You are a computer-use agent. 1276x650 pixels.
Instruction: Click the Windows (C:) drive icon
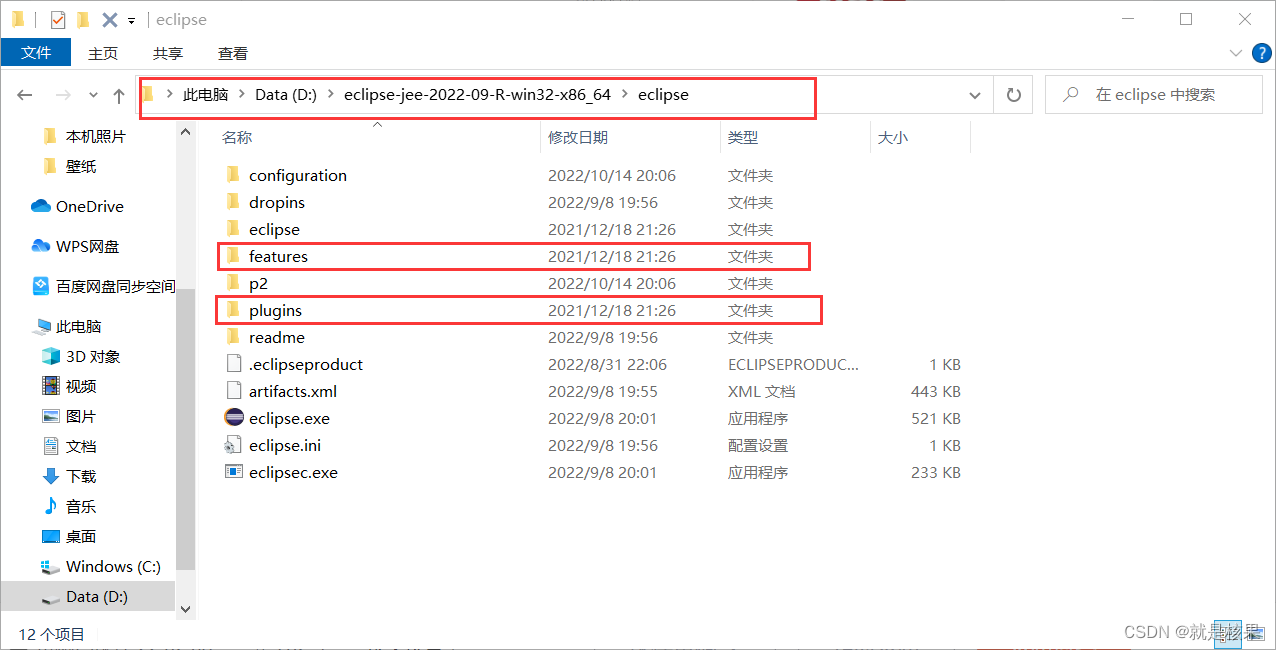(50, 566)
